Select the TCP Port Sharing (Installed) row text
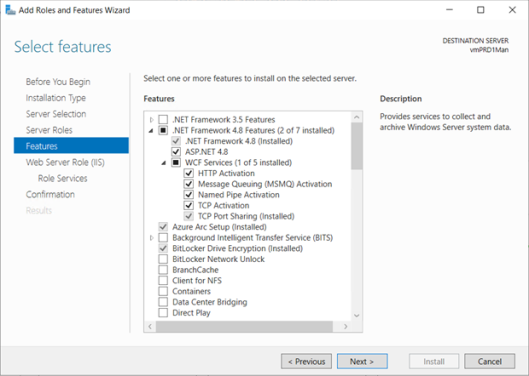This screenshot has height=376, width=529. click(x=246, y=216)
